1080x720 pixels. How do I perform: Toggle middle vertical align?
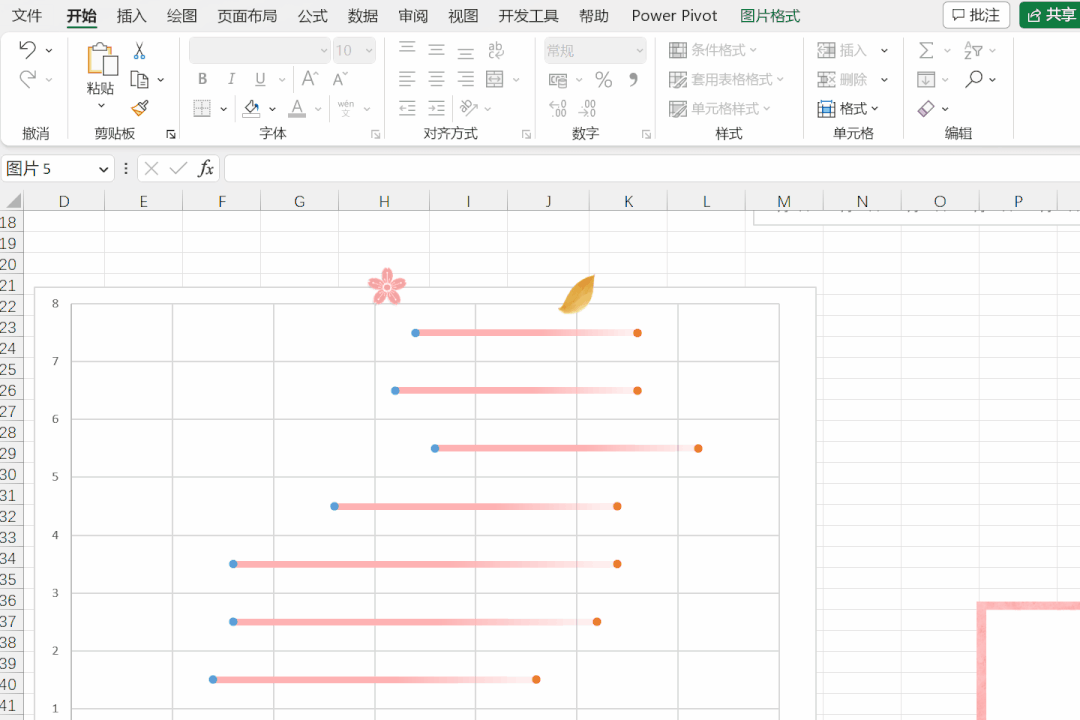437,50
